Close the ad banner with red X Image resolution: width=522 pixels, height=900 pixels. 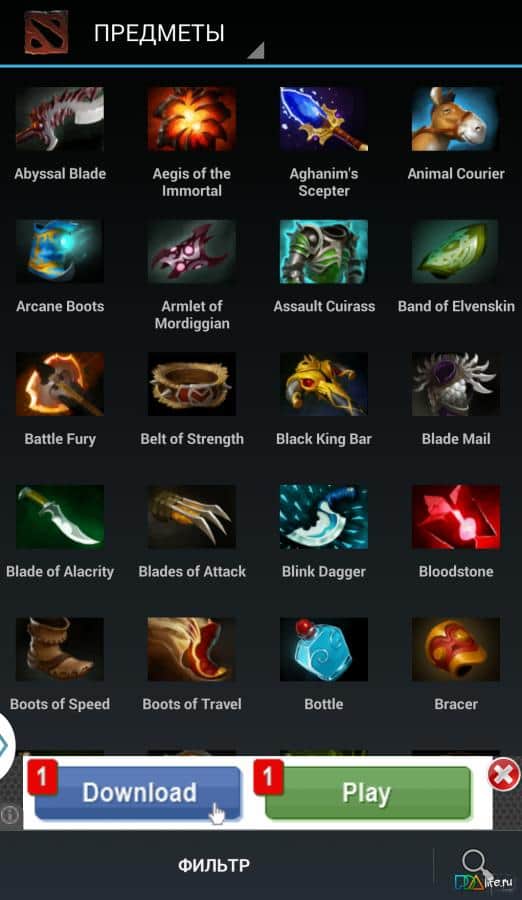pos(504,775)
